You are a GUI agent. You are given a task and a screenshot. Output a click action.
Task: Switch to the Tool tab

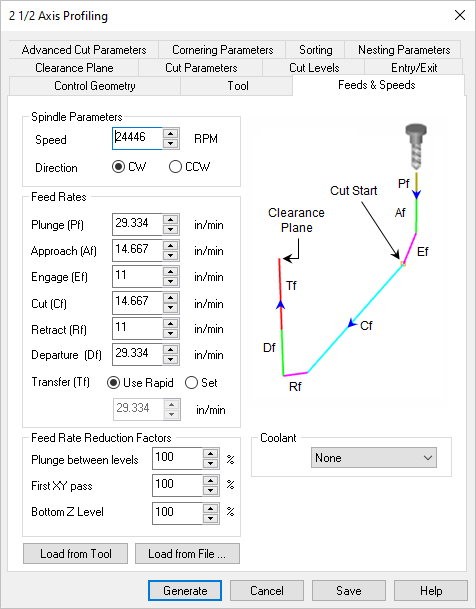[x=237, y=86]
